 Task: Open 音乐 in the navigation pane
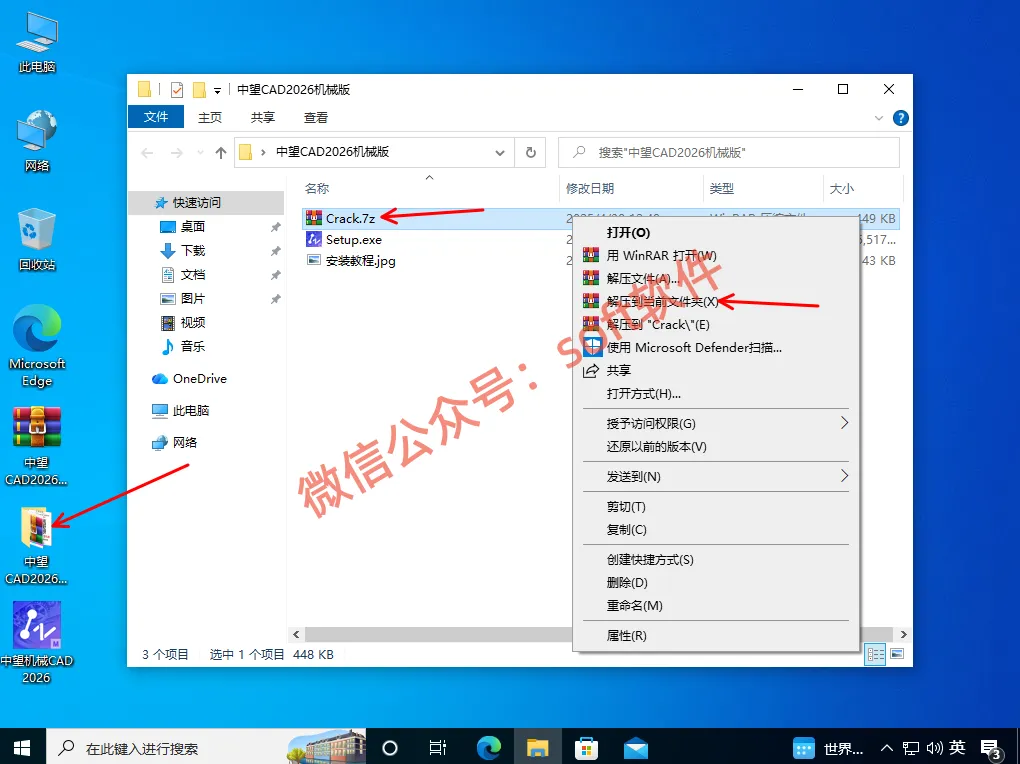pyautogui.click(x=193, y=346)
